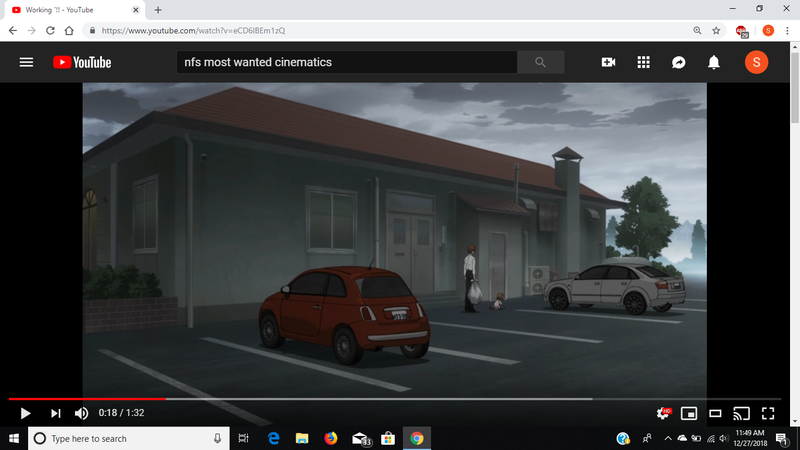The height and width of the screenshot is (450, 800).
Task: Skip to the next video
Action: pyautogui.click(x=56, y=413)
